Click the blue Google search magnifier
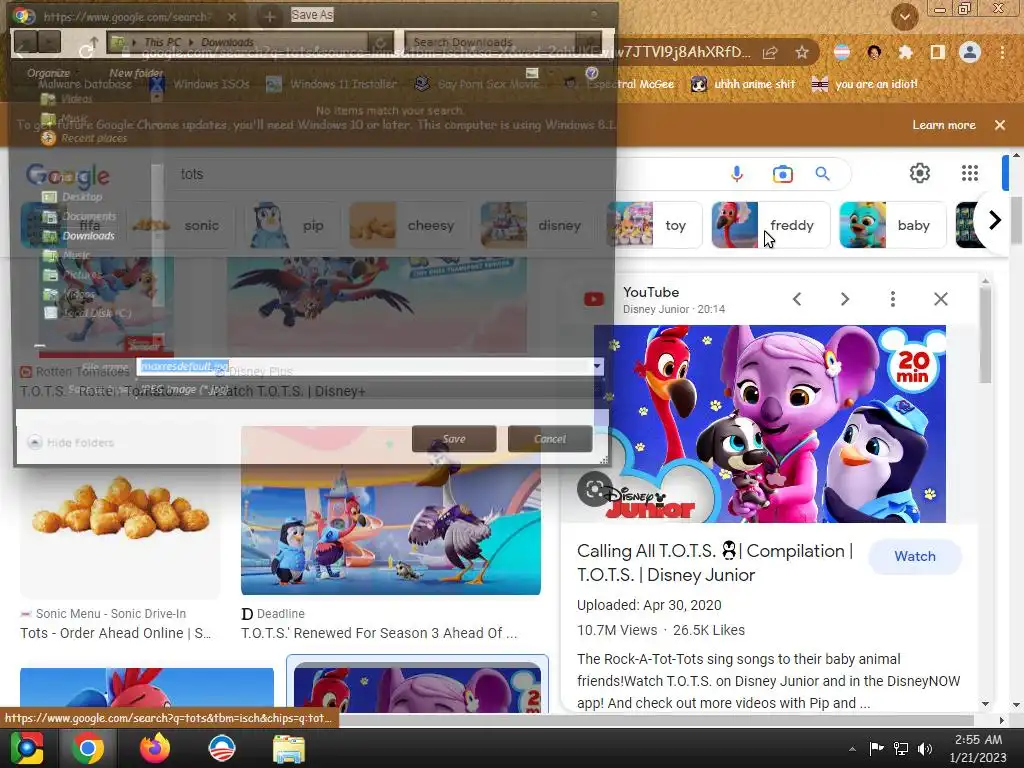 (x=822, y=174)
